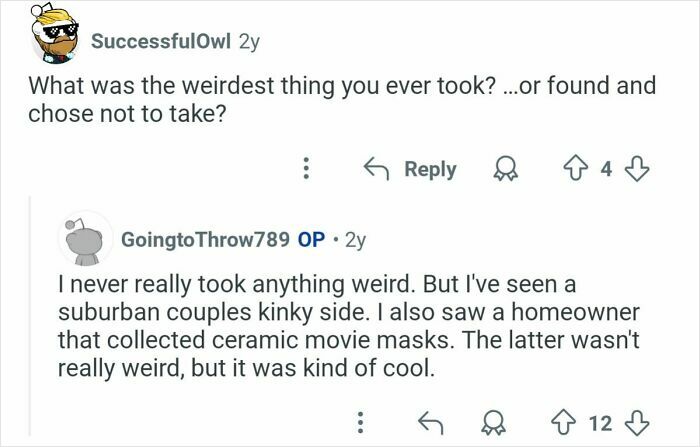
Task: Click the vote count of 12
Action: click(x=602, y=424)
